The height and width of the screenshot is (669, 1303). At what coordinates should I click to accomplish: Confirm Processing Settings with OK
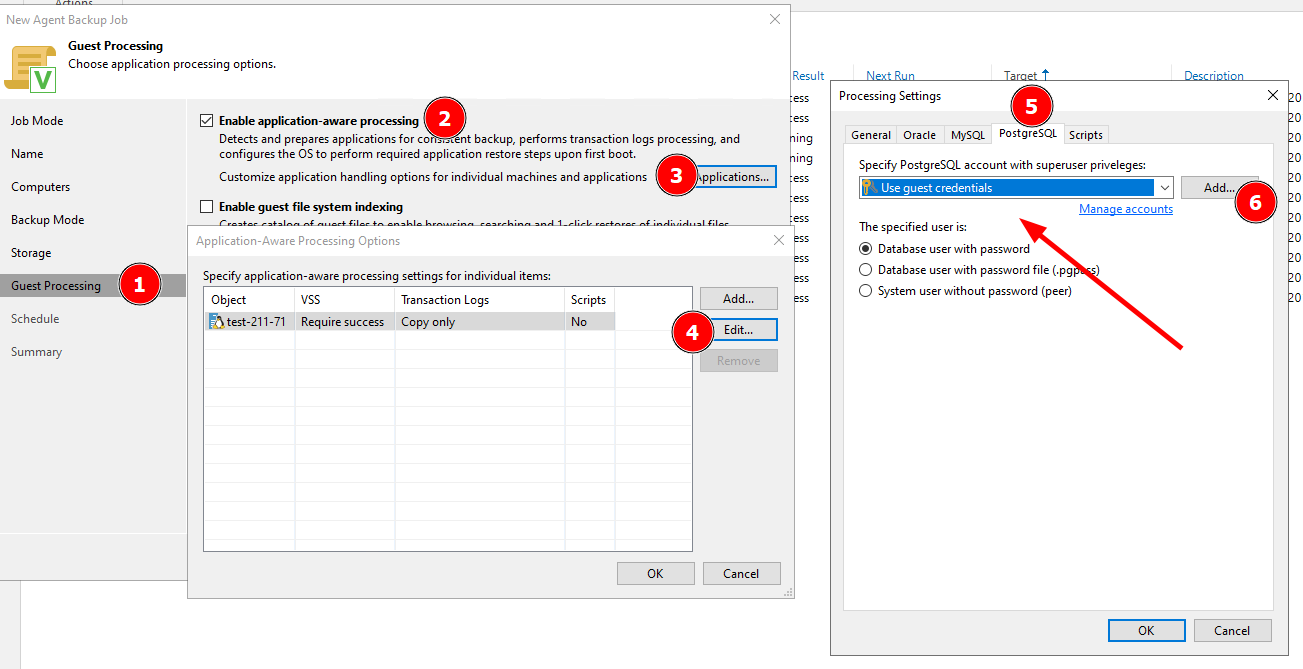(1146, 630)
